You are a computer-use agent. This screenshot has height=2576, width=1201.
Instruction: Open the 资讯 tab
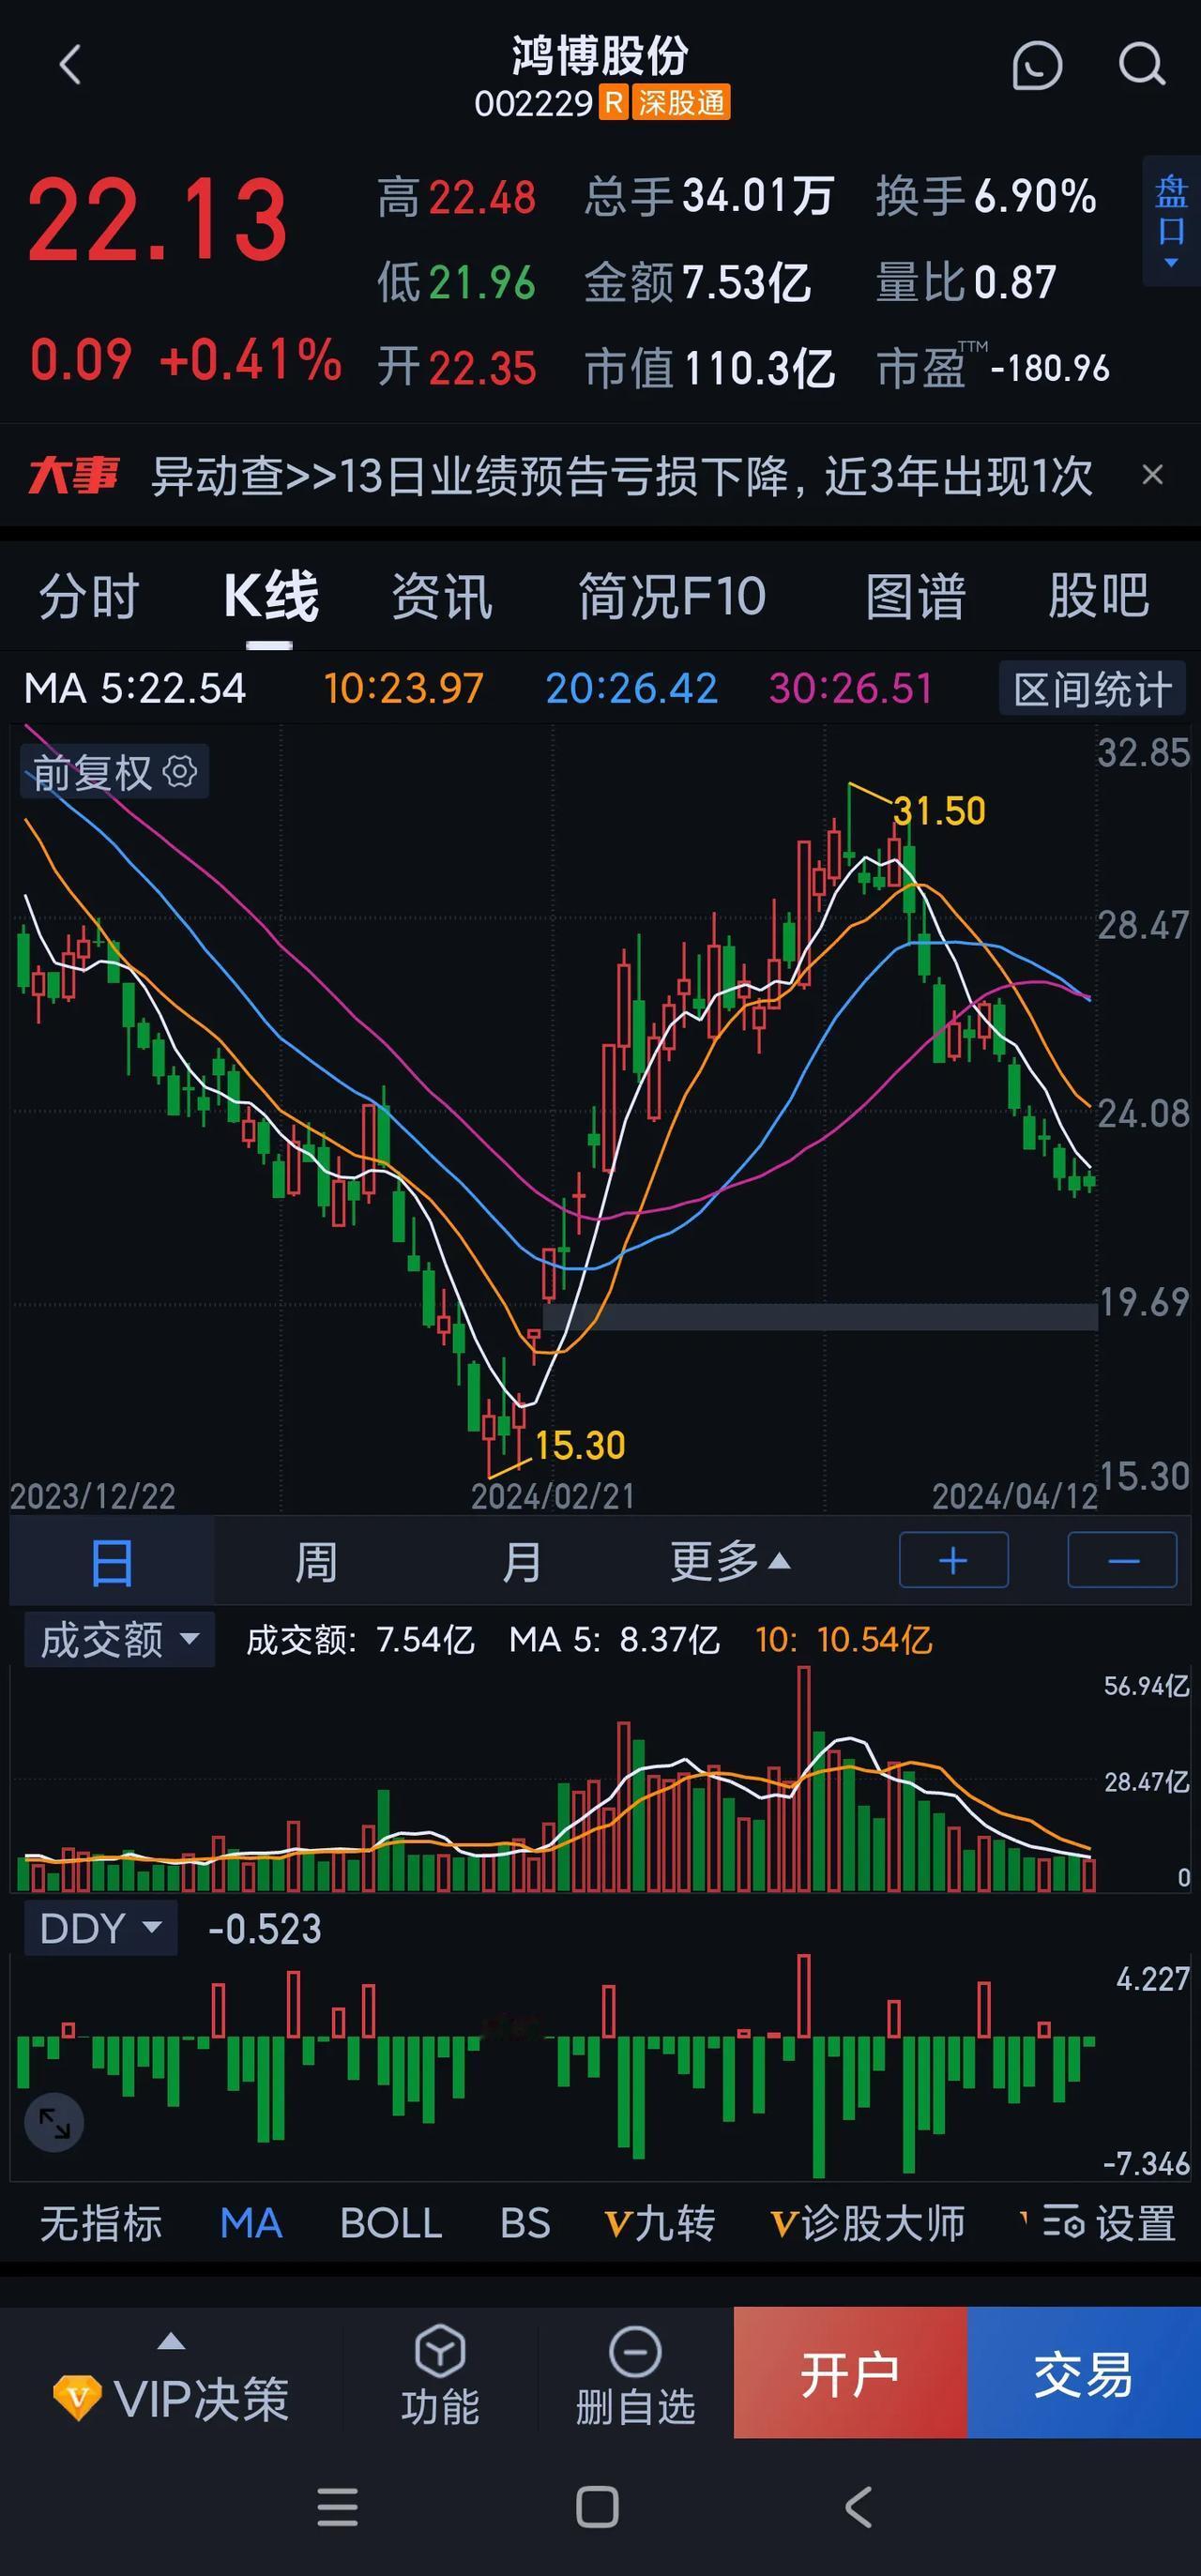[x=441, y=597]
